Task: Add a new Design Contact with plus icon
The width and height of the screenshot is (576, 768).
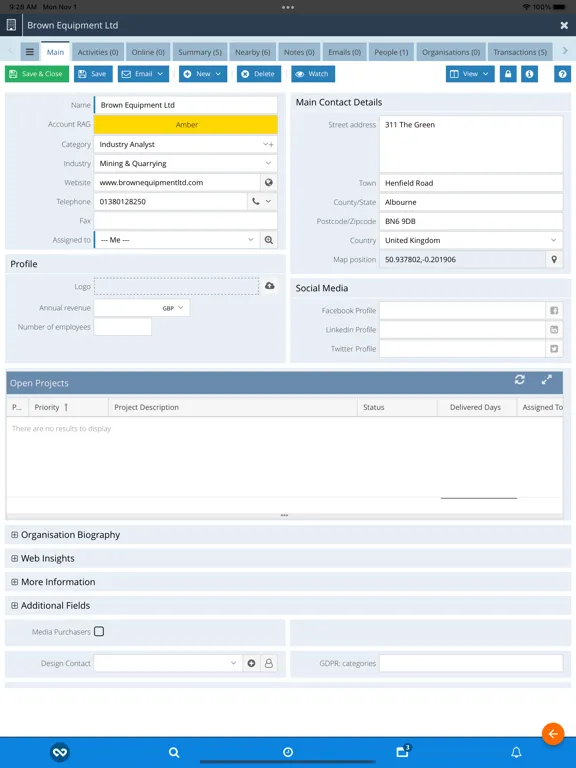Action: click(x=251, y=663)
